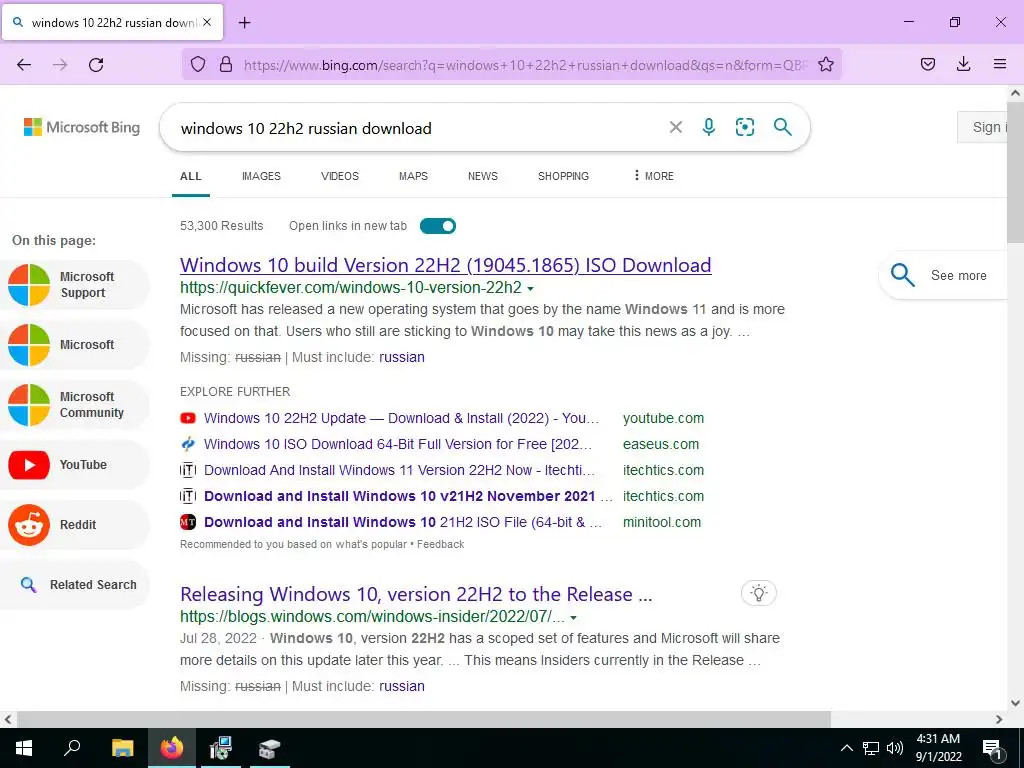Click the horizontal scrollbar thumb
Screen dimensions: 1024x768
tap(424, 719)
